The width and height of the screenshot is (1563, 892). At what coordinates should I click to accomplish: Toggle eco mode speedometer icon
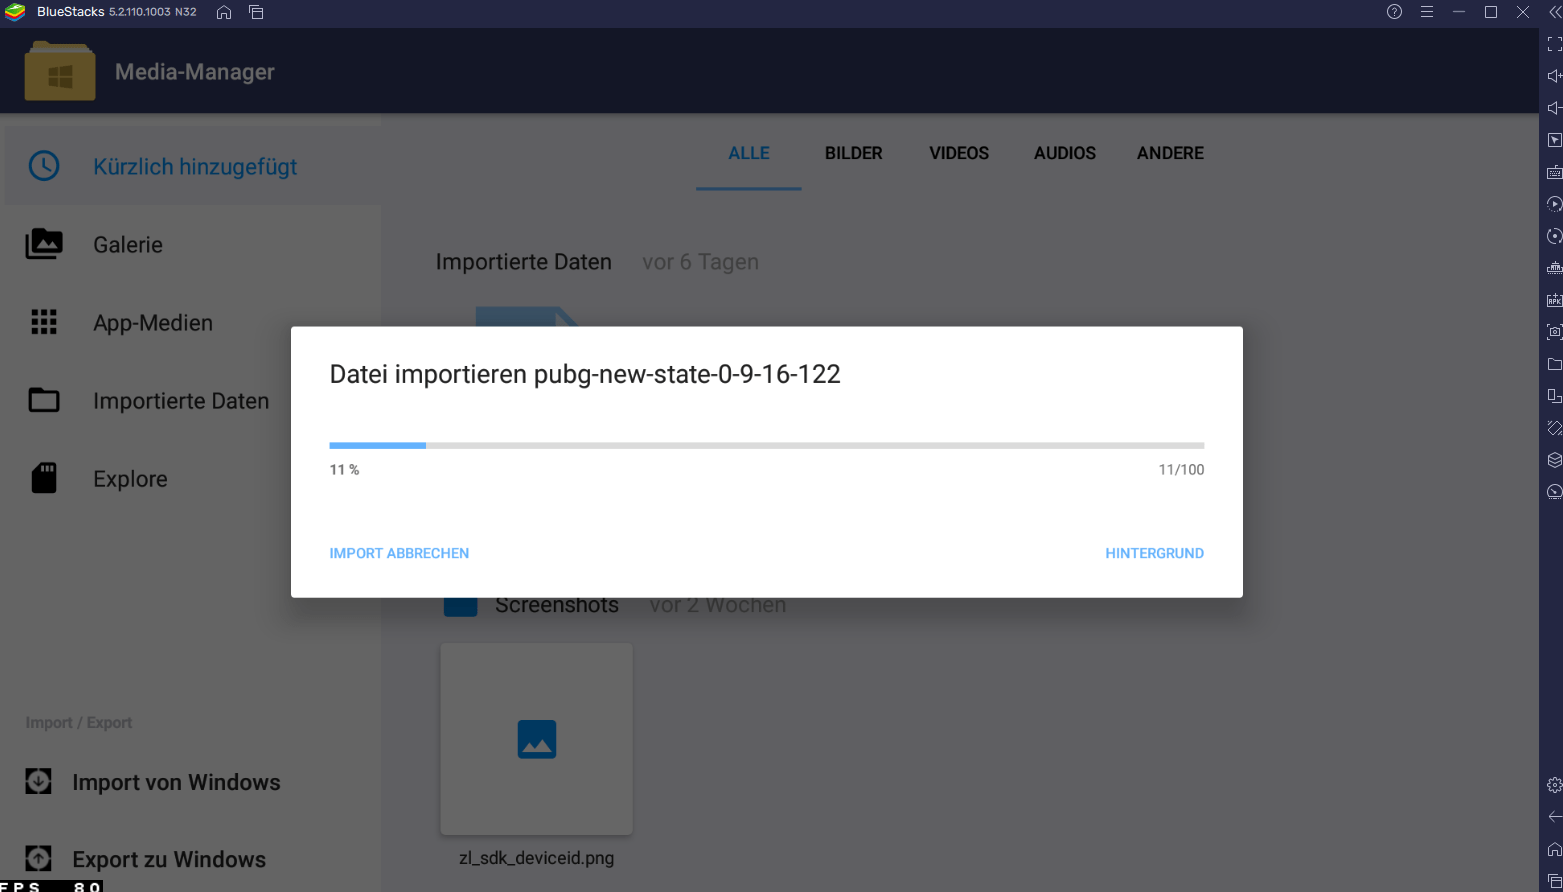(1554, 491)
